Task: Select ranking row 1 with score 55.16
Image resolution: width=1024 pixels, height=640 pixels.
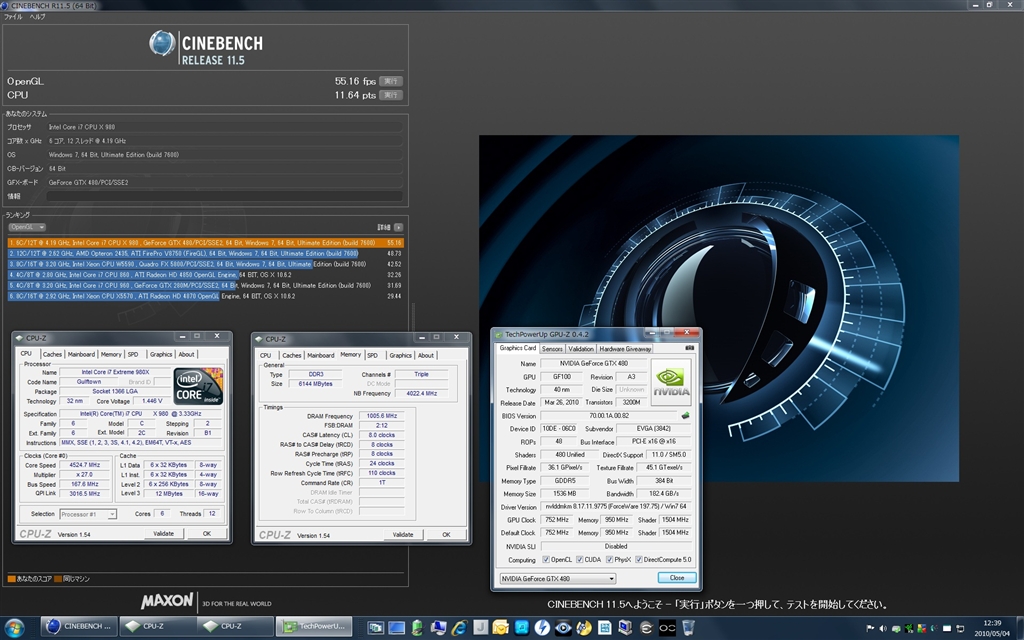Action: [206, 242]
